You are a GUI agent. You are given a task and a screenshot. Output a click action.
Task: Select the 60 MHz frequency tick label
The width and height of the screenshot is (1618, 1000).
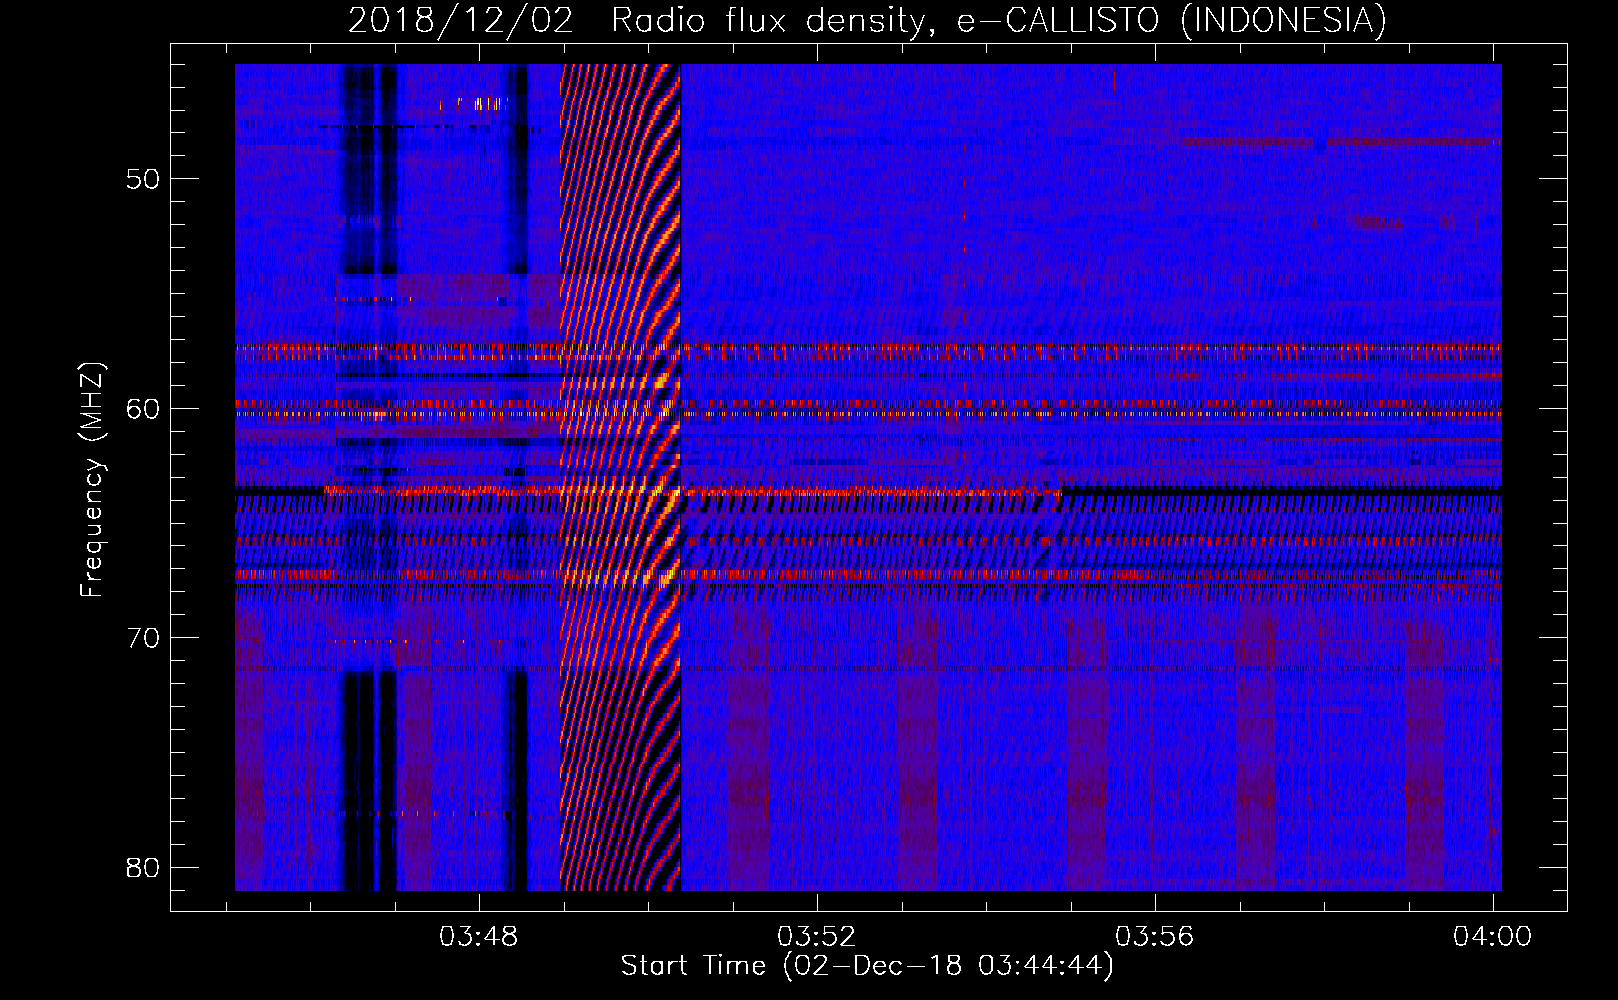pyautogui.click(x=143, y=408)
